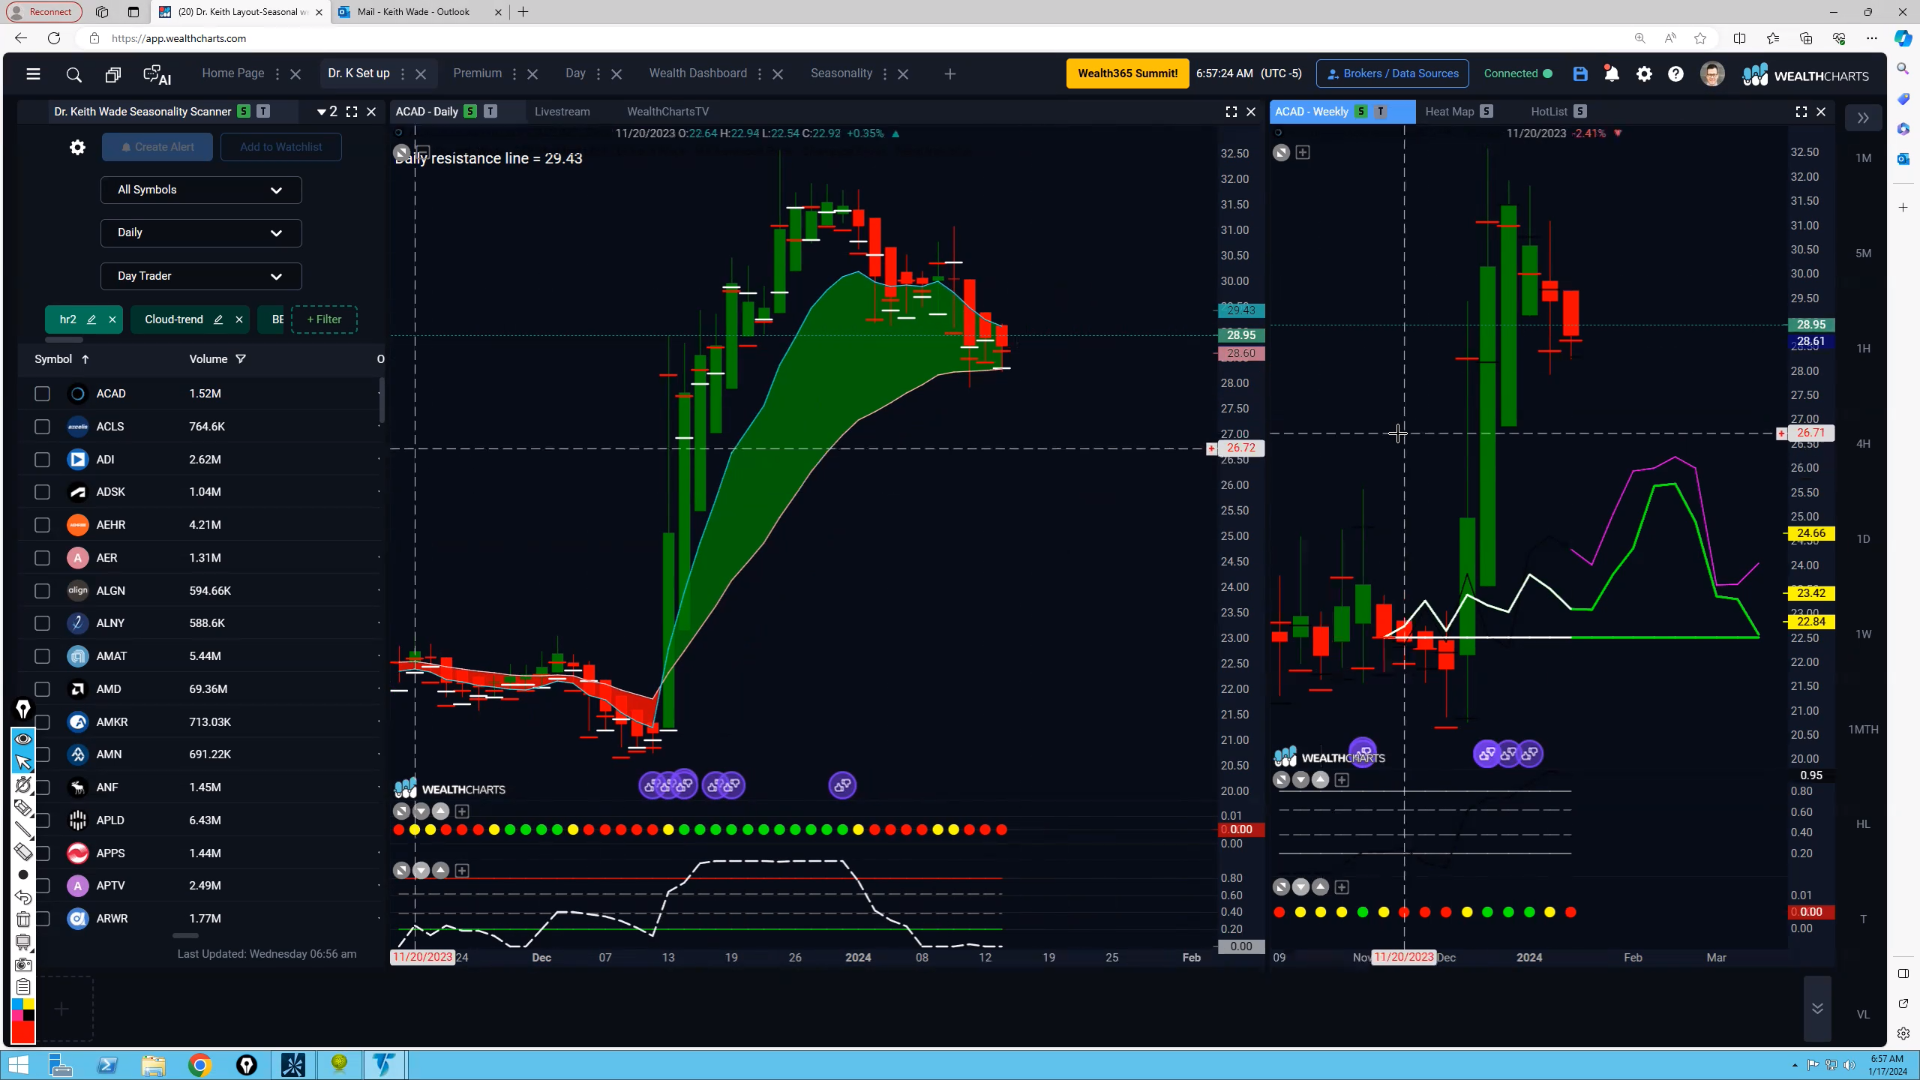Open the symbol search magnifier
The image size is (1920, 1080).
74,74
